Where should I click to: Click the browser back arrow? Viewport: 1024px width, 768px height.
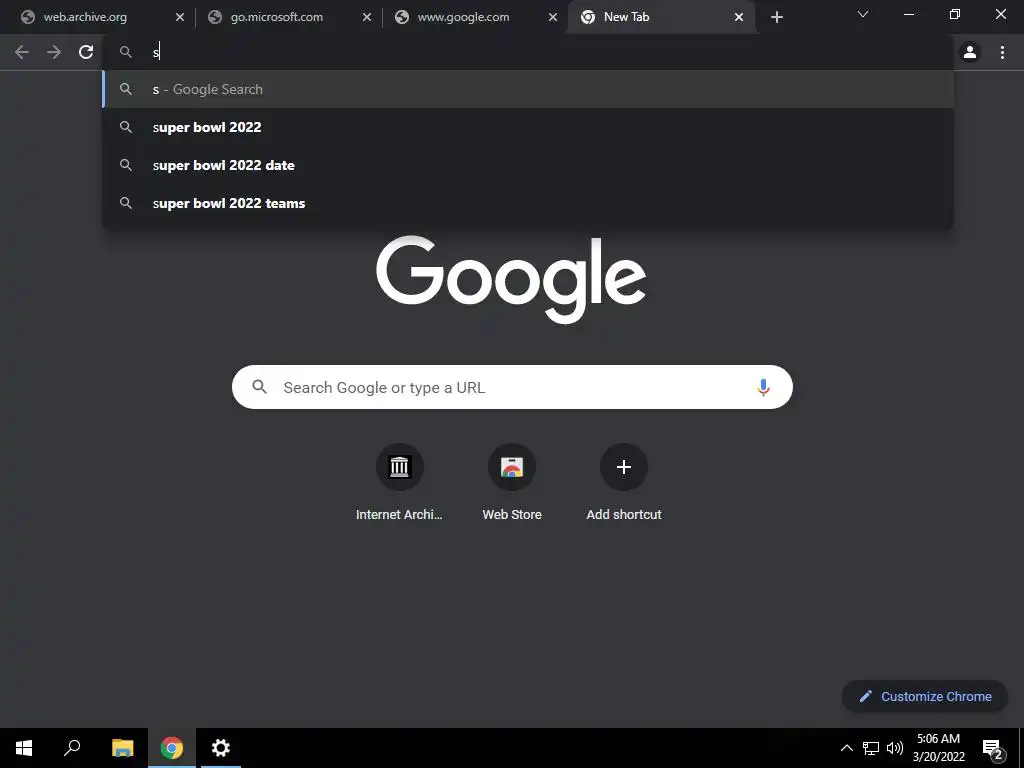click(22, 52)
